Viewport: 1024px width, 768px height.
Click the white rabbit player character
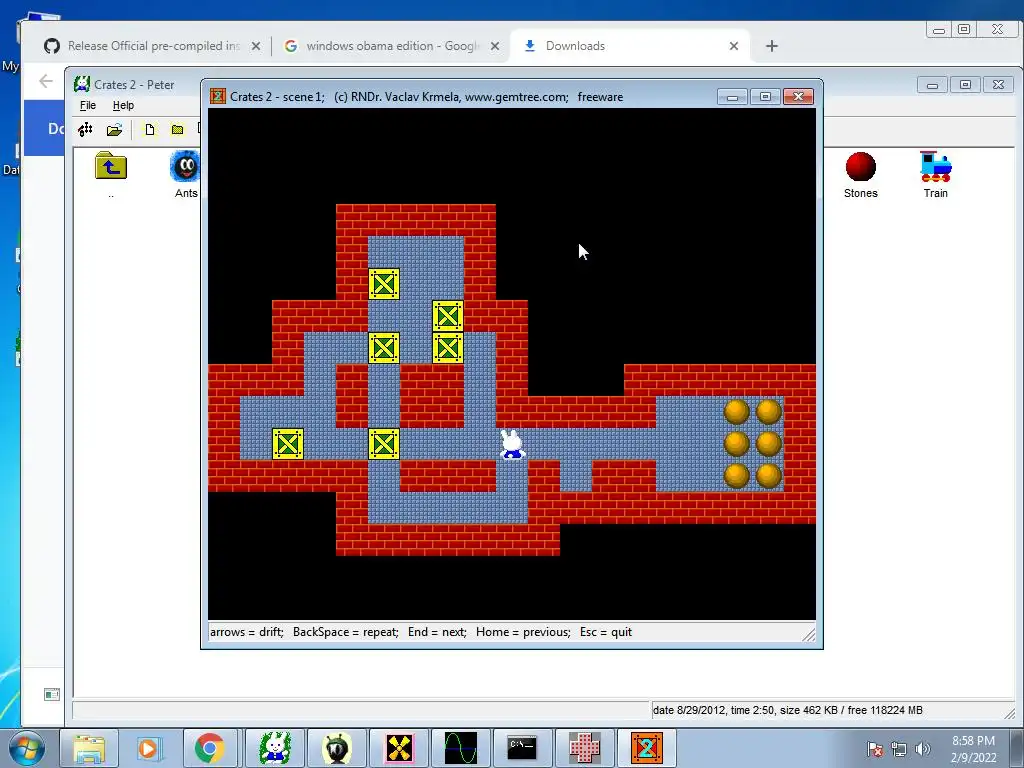pos(512,445)
